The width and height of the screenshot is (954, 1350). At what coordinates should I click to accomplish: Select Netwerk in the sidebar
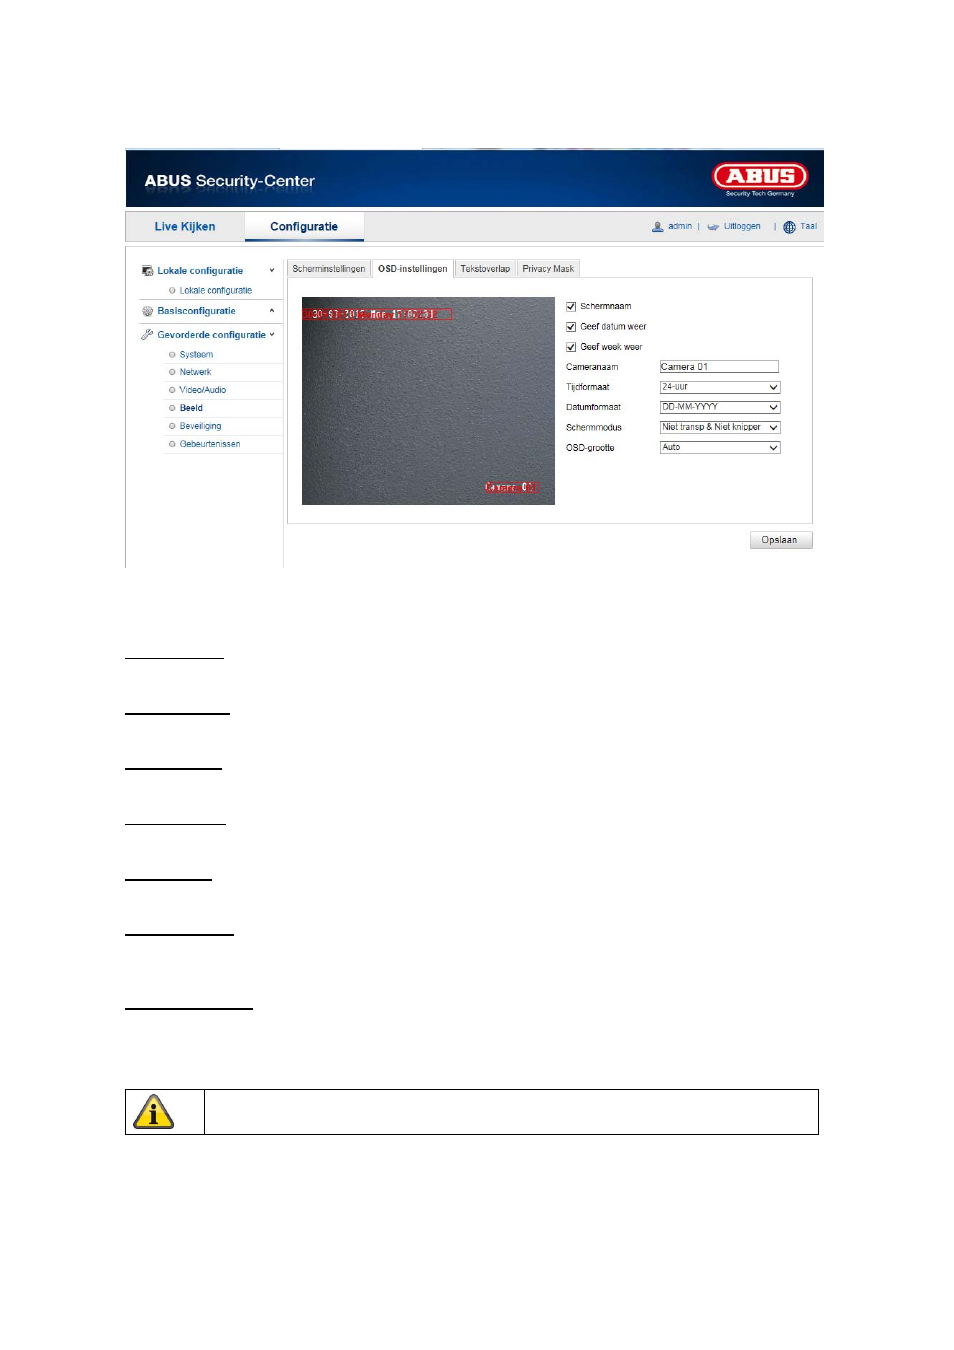tap(195, 372)
